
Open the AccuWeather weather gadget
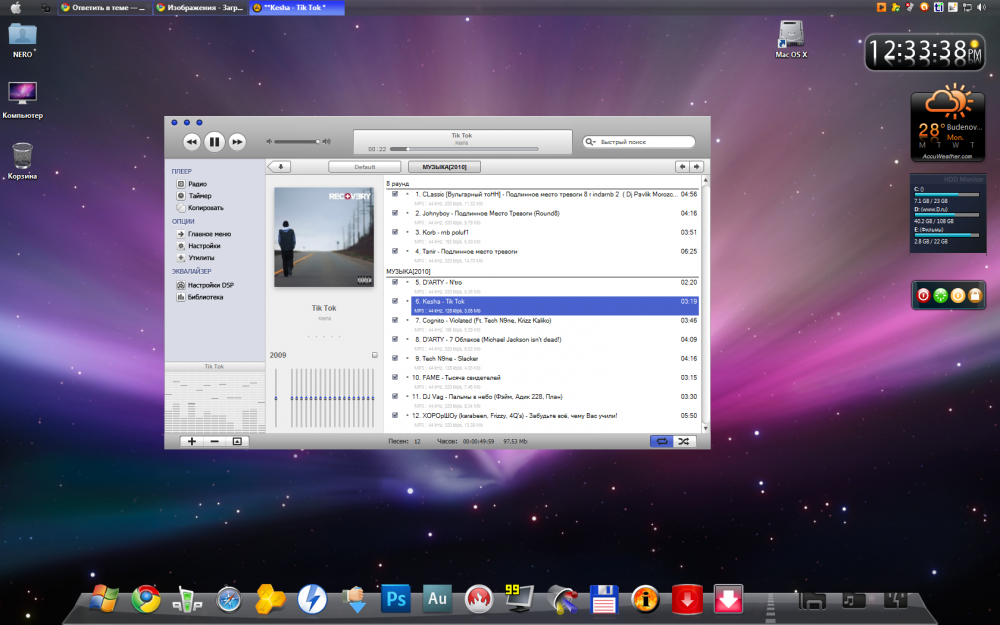point(948,122)
